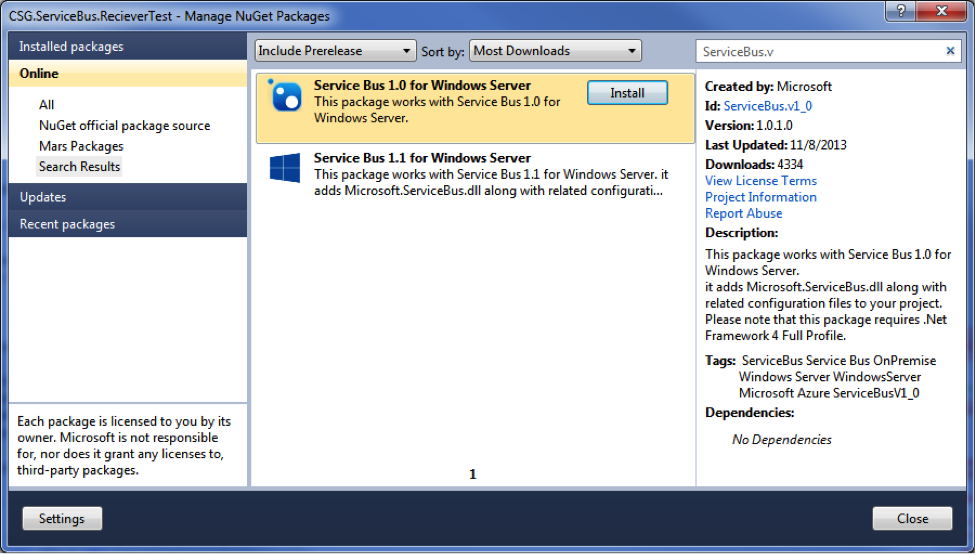Choose the Mars Packages source
Screen dimensions: 975x554
81,146
